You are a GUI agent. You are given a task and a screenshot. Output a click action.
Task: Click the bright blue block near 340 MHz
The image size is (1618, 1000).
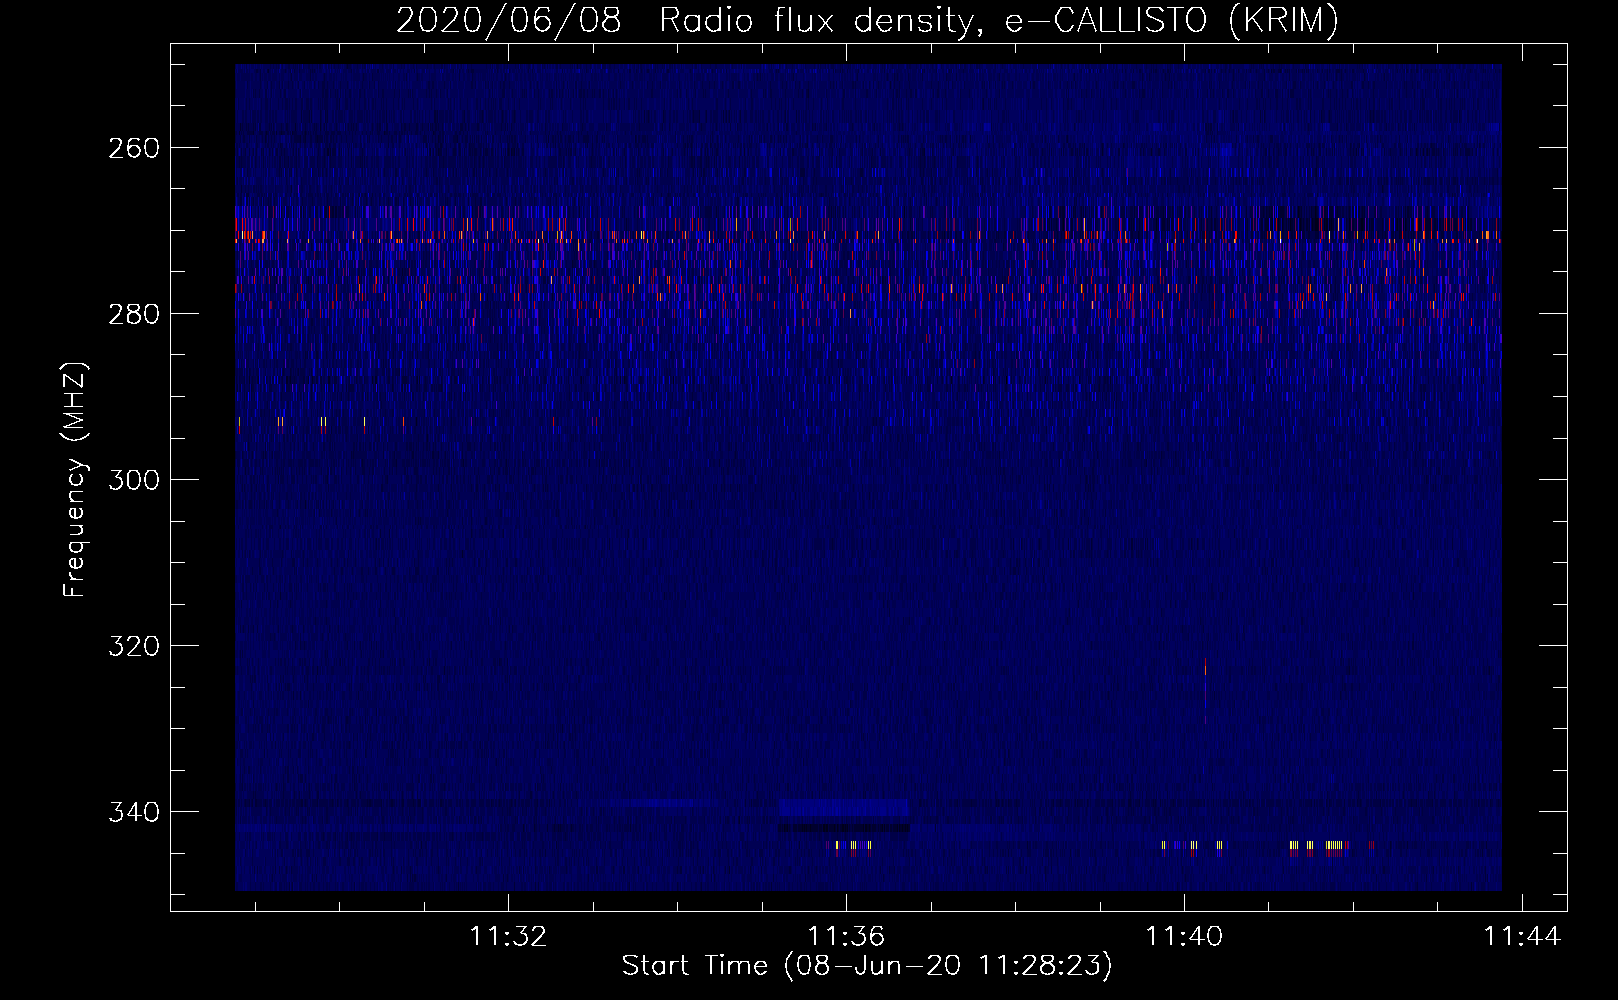click(x=844, y=808)
